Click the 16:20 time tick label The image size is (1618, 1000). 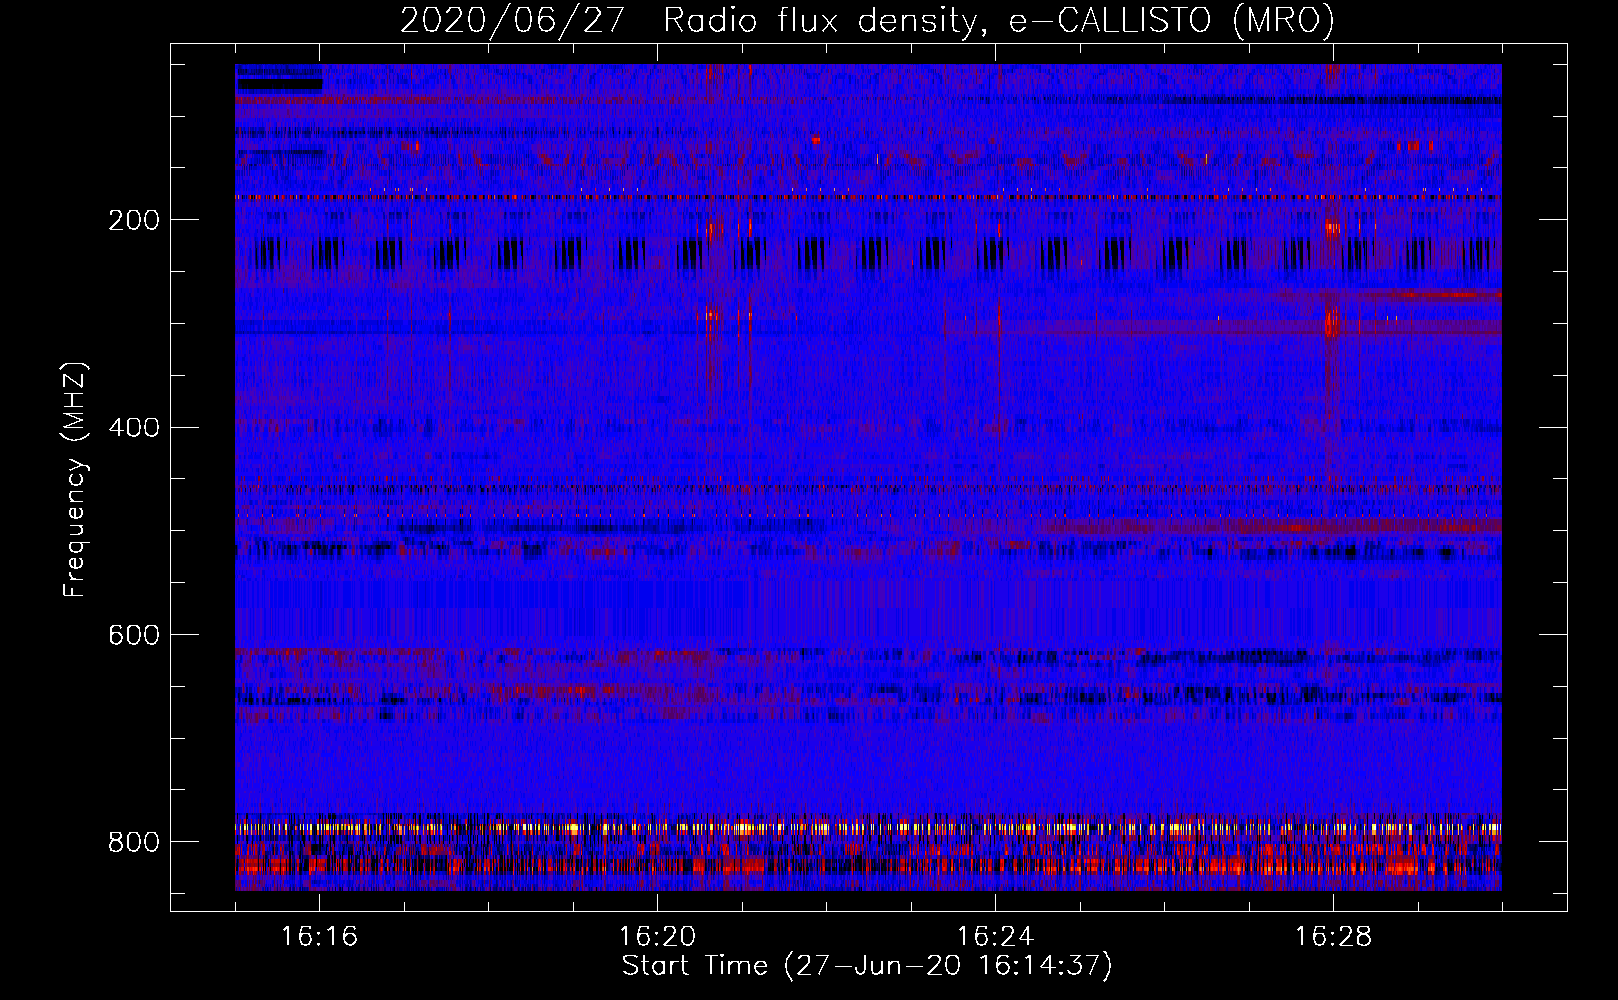657,936
